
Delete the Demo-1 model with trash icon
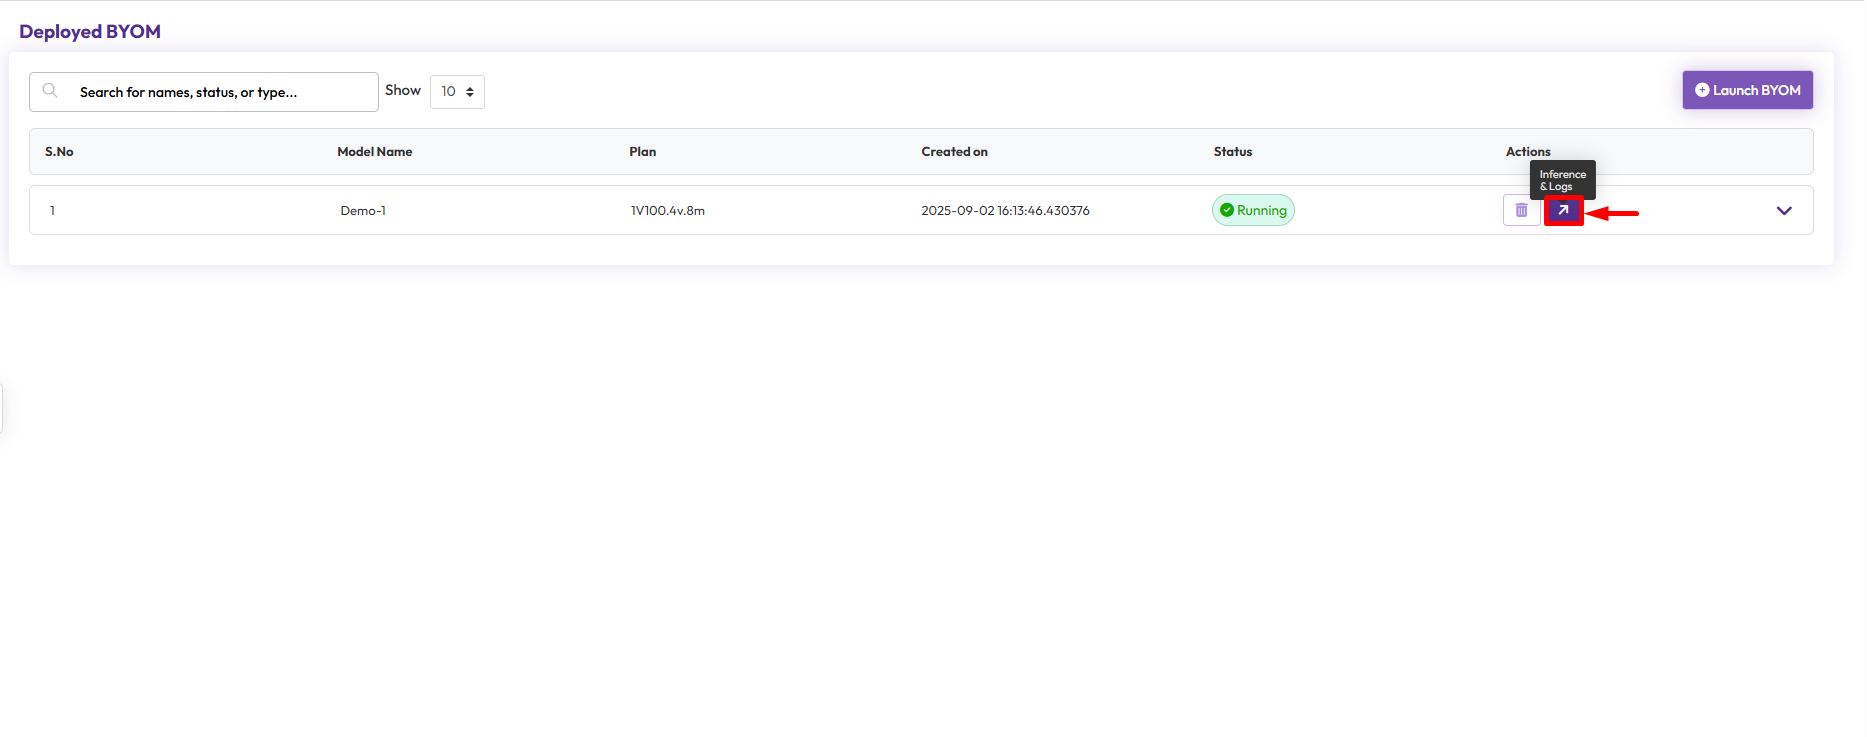pos(1521,210)
